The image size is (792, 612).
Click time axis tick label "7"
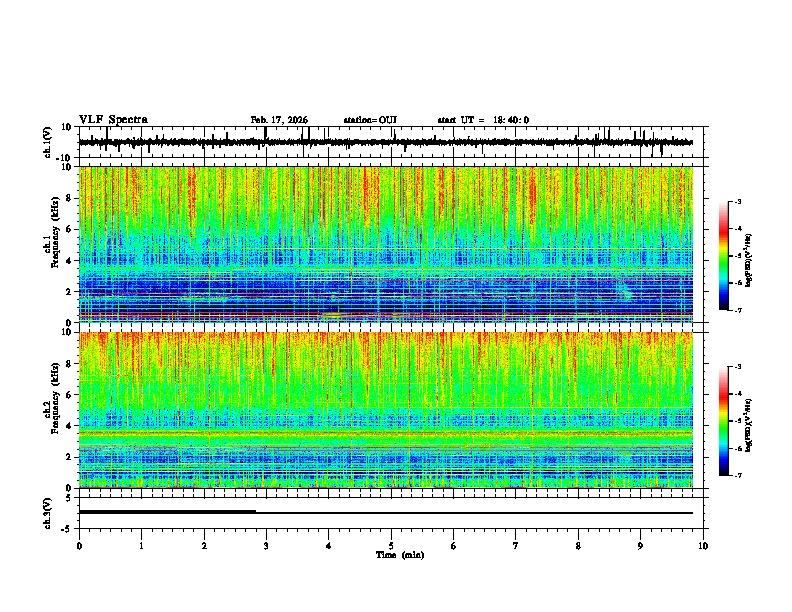[x=516, y=546]
